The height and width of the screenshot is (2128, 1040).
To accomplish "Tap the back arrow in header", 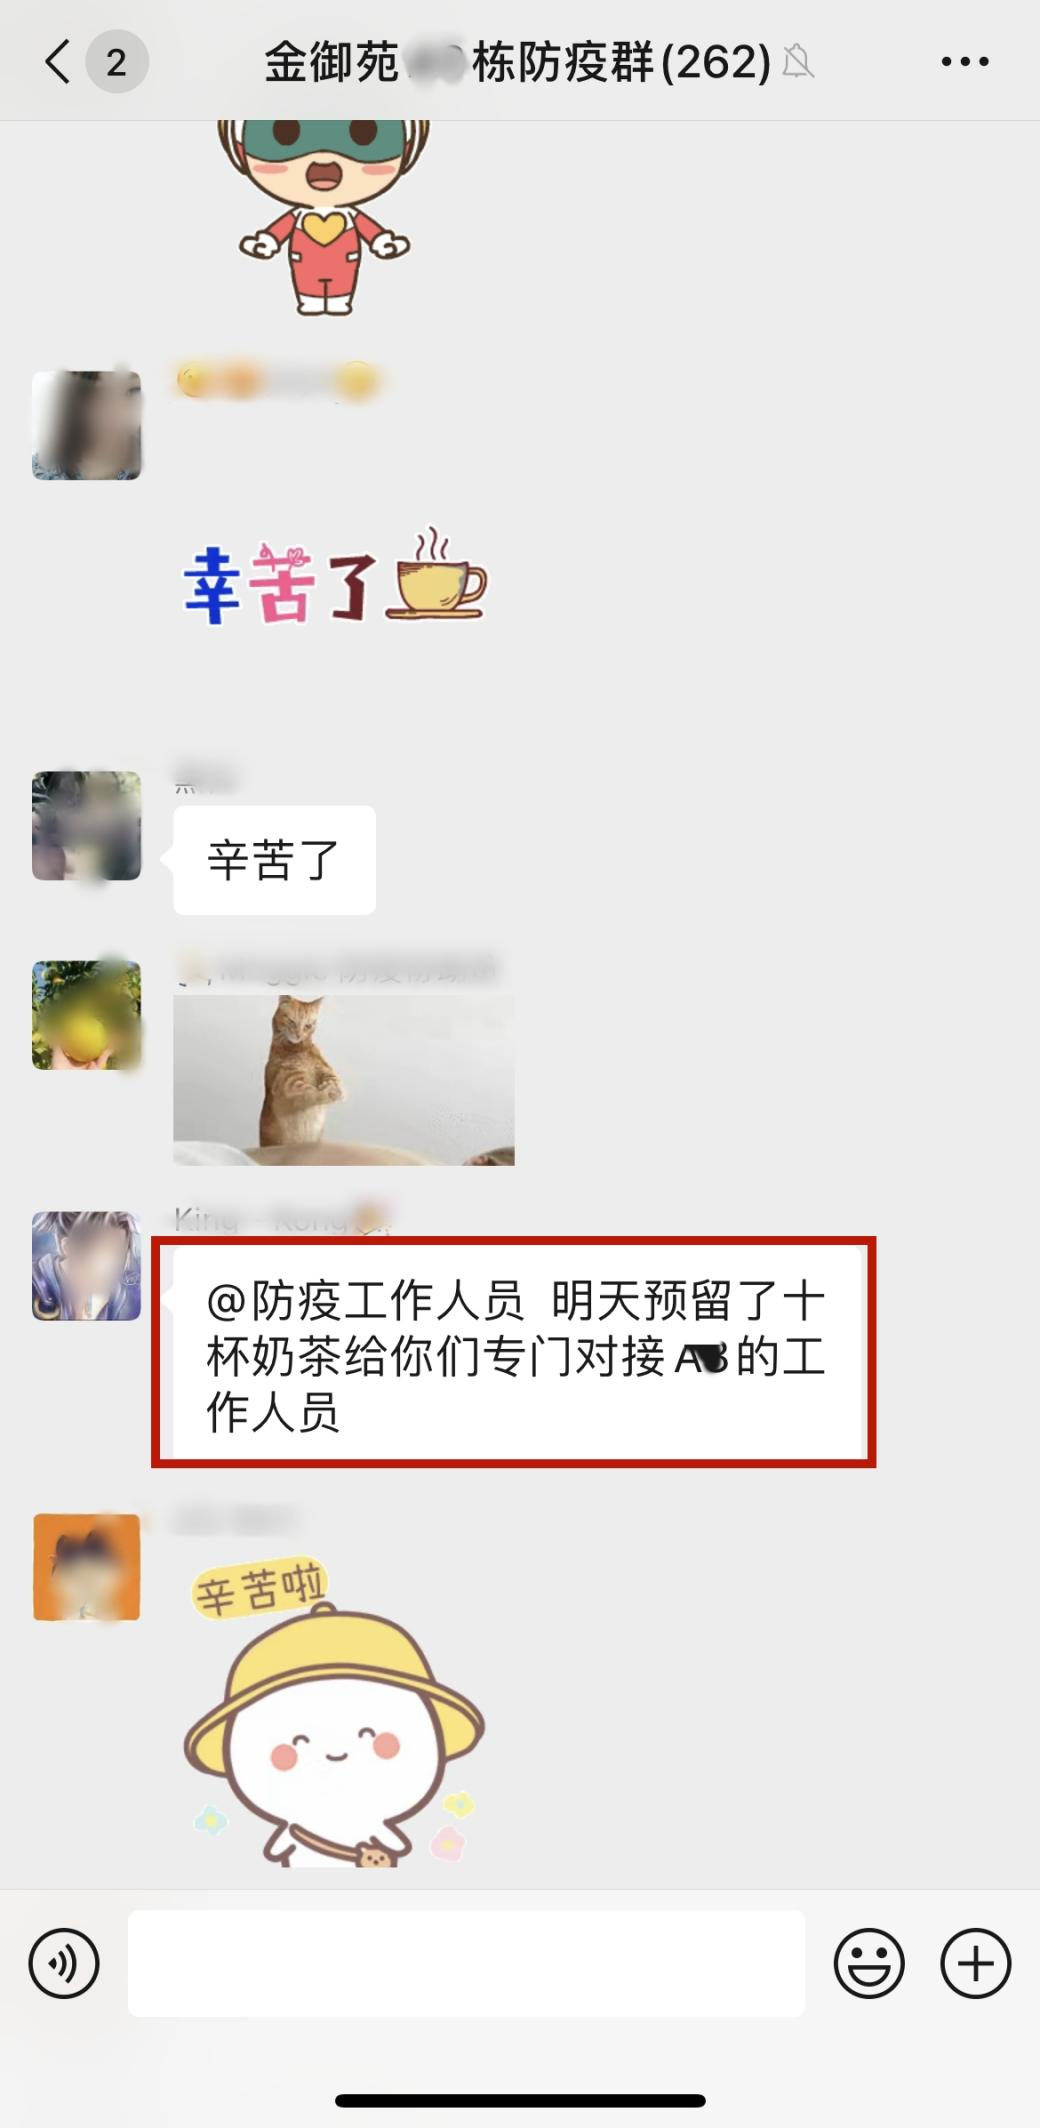I will coord(58,62).
